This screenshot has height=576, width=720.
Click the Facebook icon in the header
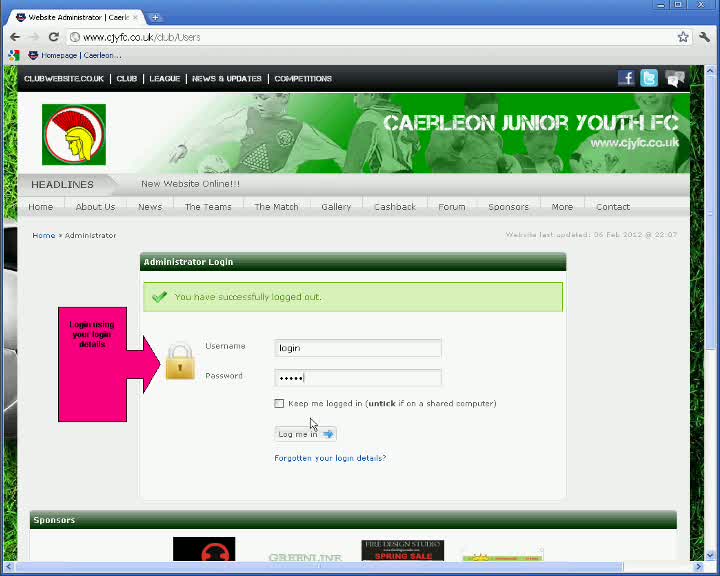(626, 79)
